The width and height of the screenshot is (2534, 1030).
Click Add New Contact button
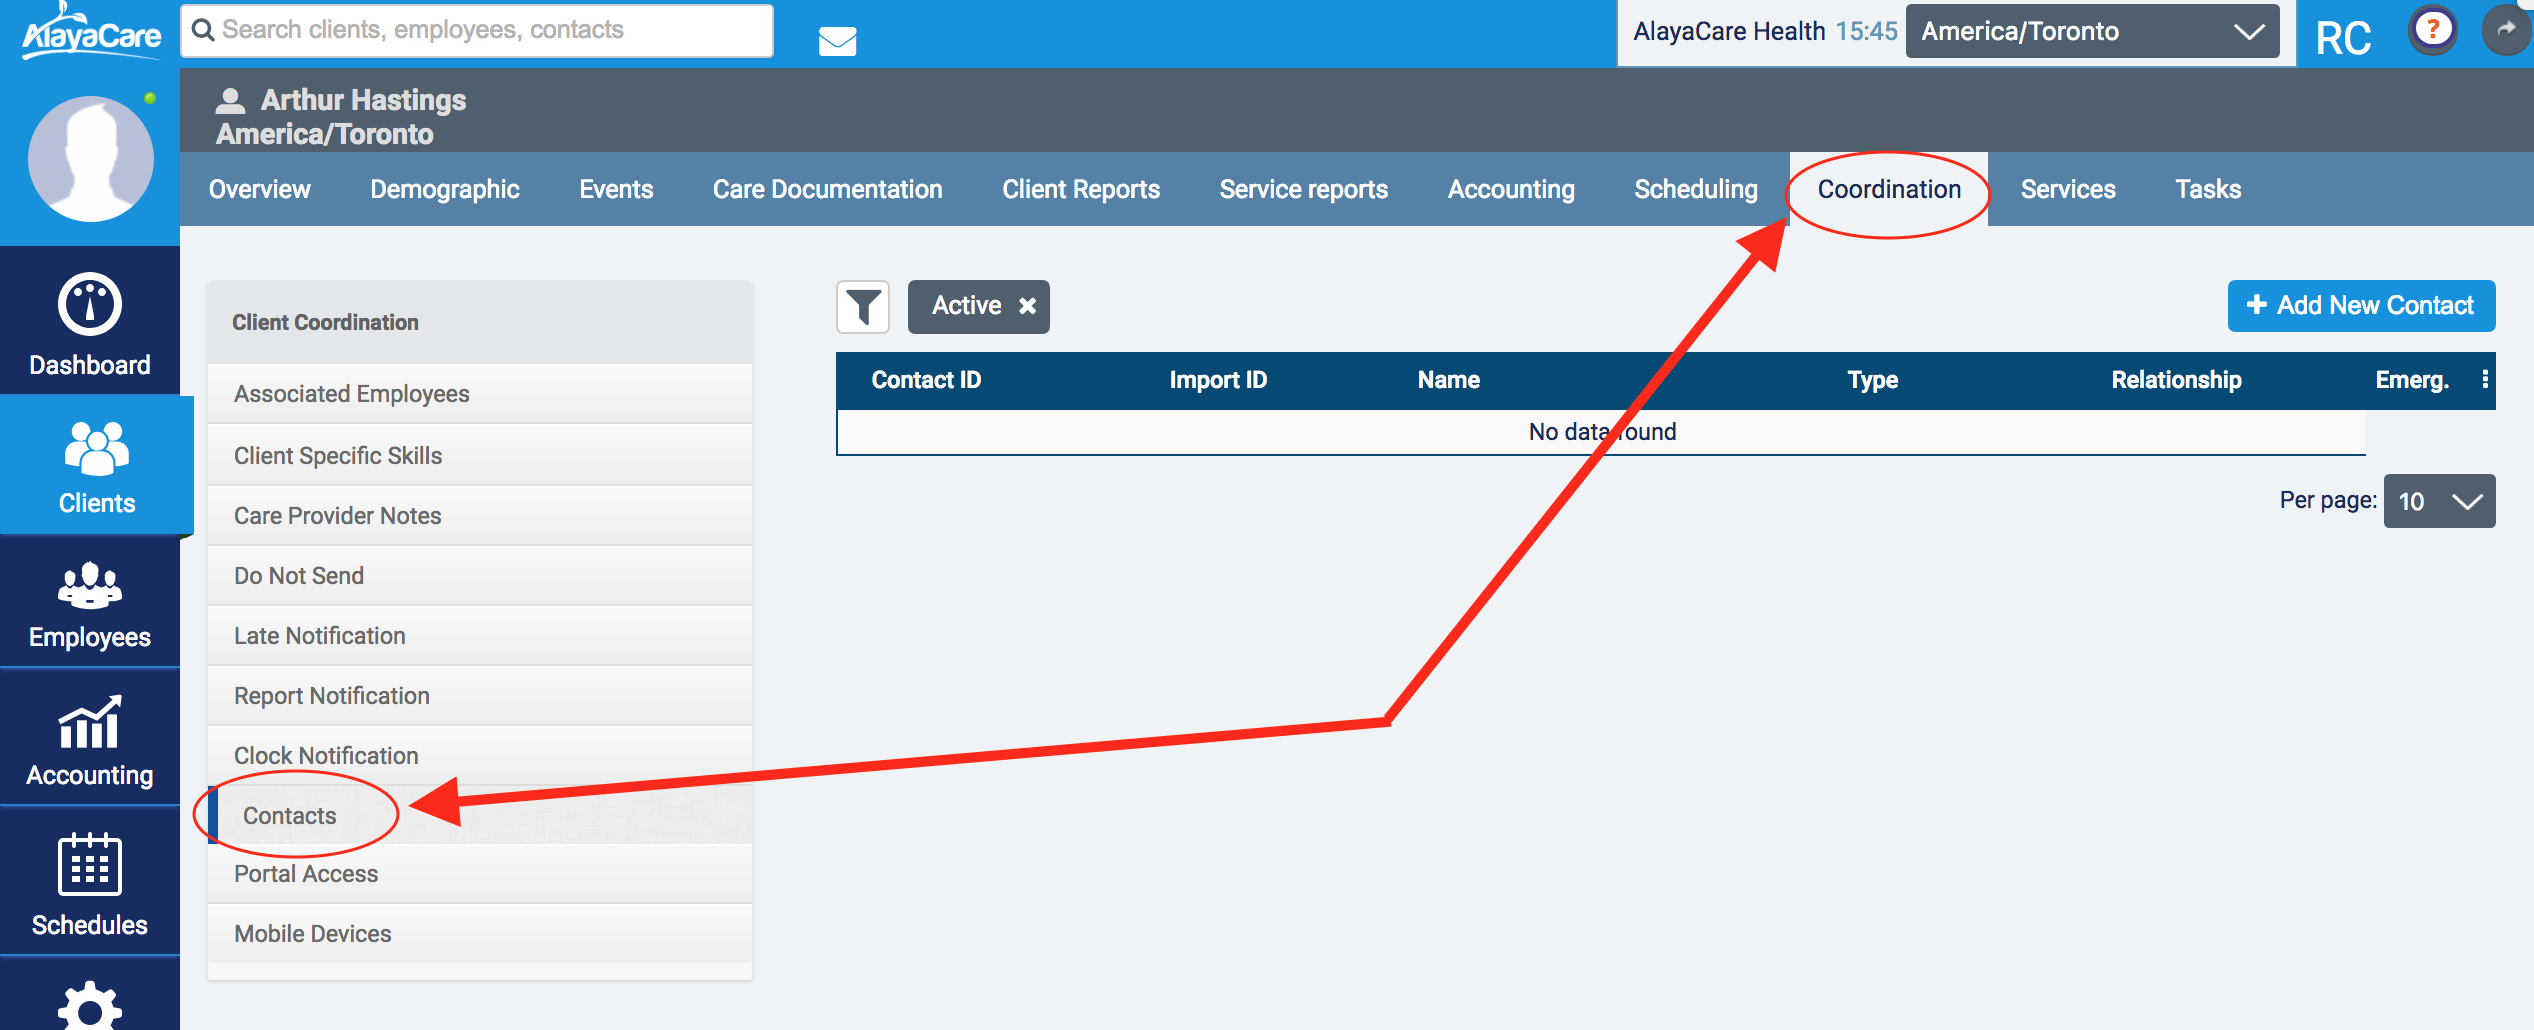pyautogui.click(x=2360, y=306)
